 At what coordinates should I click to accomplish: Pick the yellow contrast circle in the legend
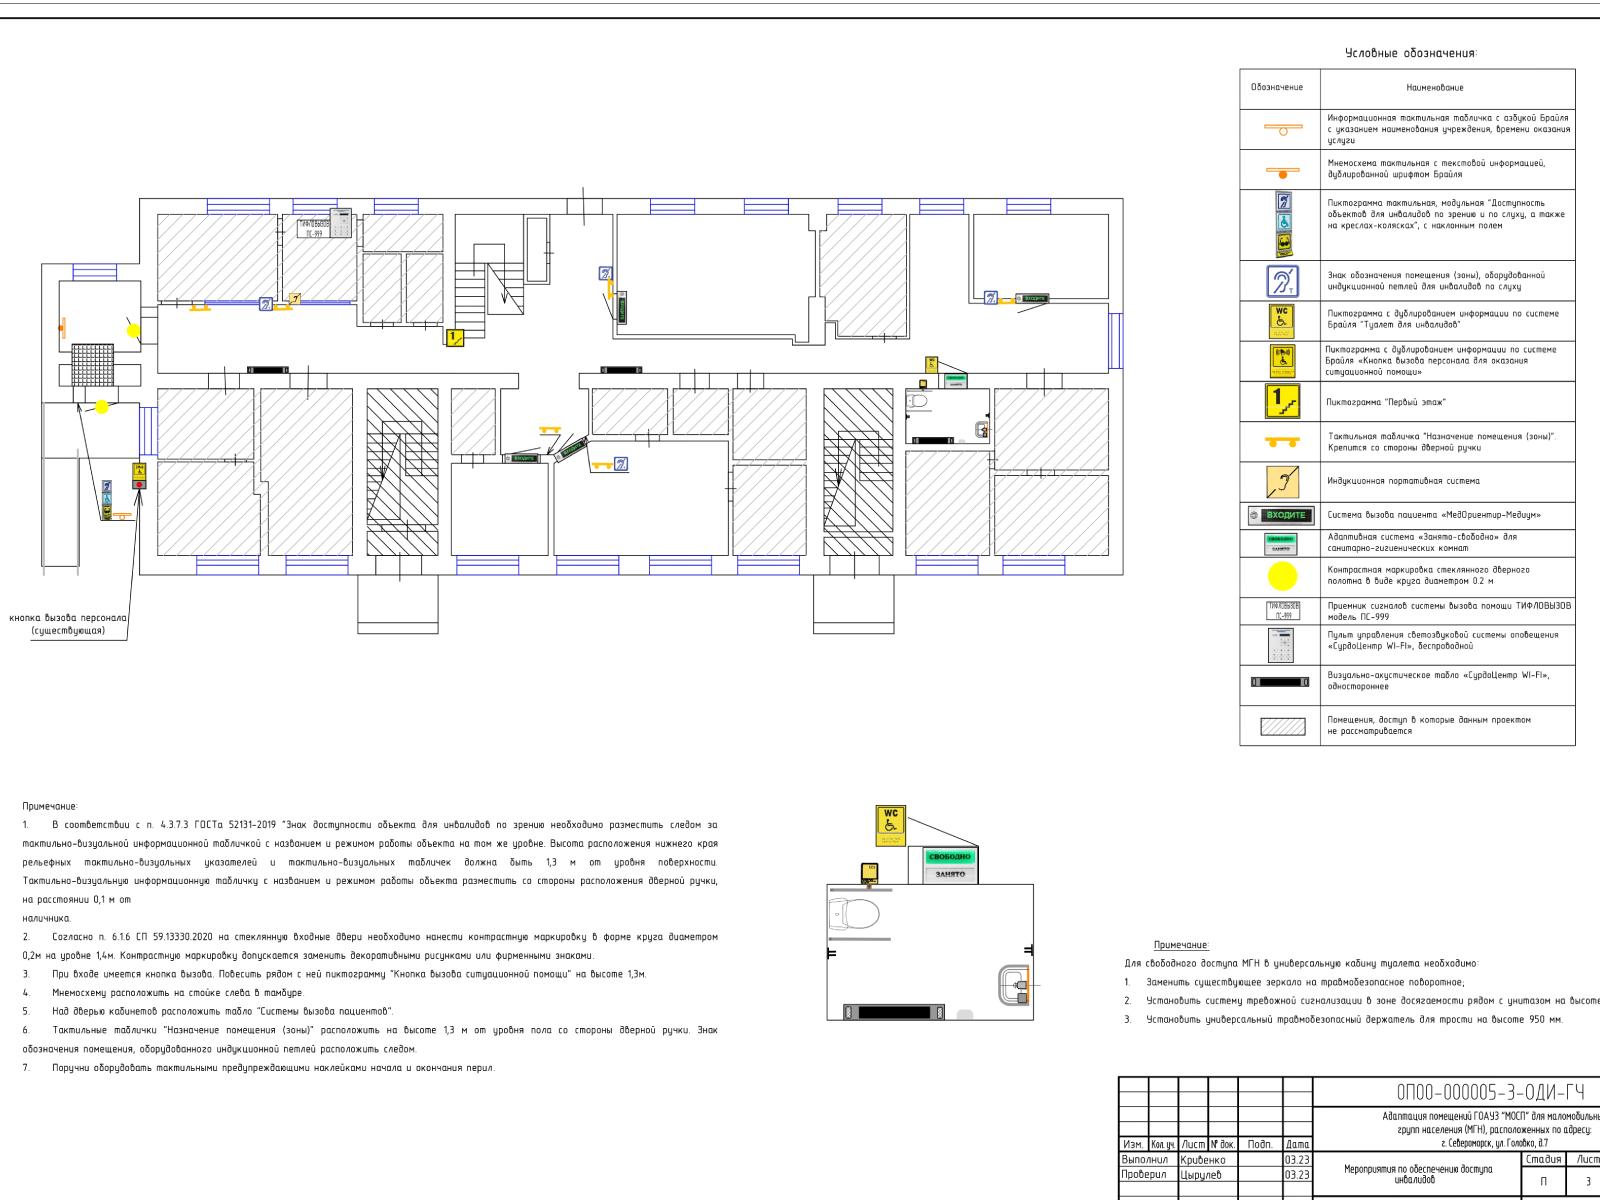[1281, 575]
